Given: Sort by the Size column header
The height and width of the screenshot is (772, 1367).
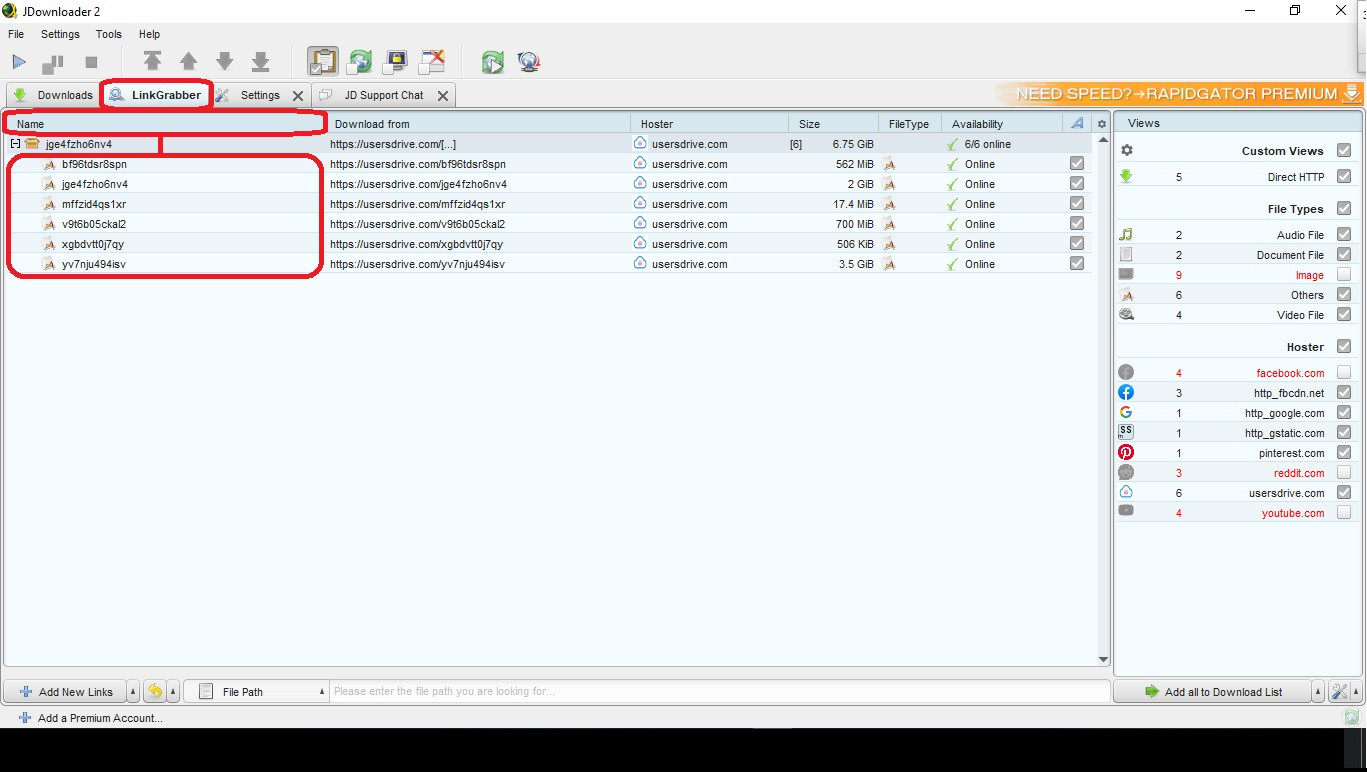Looking at the screenshot, I should (x=833, y=124).
